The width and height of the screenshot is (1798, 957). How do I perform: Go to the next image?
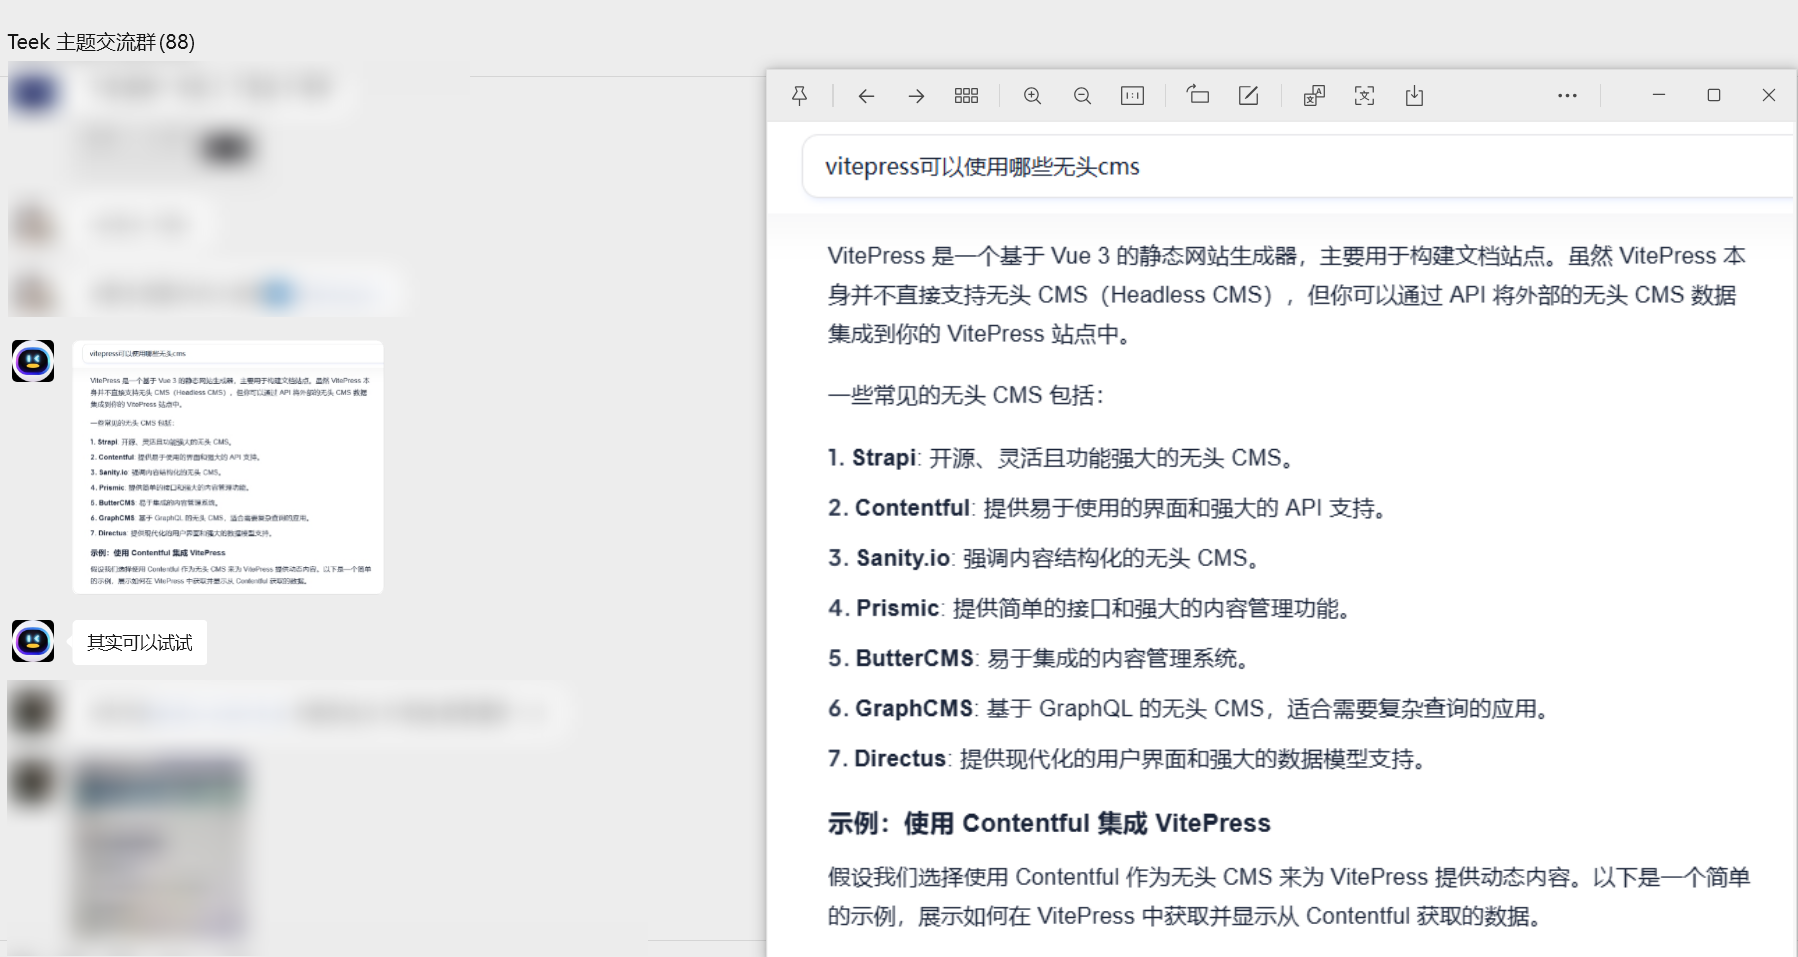point(916,96)
